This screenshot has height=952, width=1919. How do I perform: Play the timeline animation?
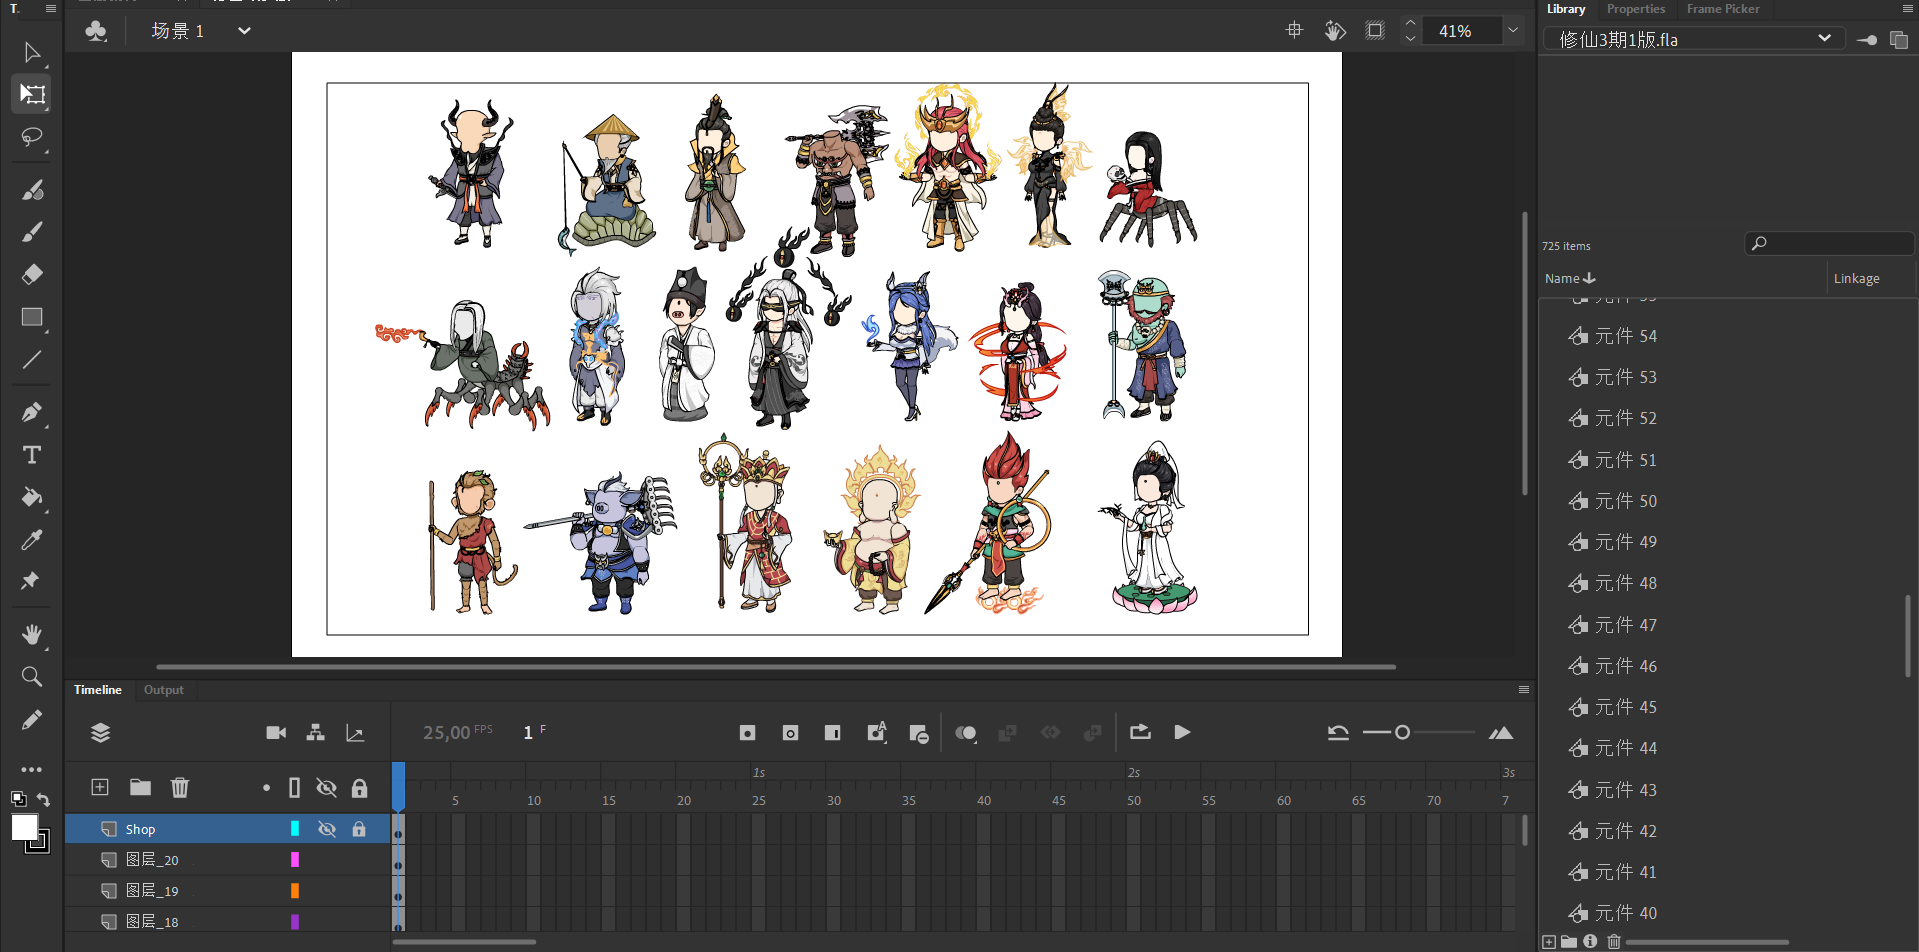point(1182,733)
